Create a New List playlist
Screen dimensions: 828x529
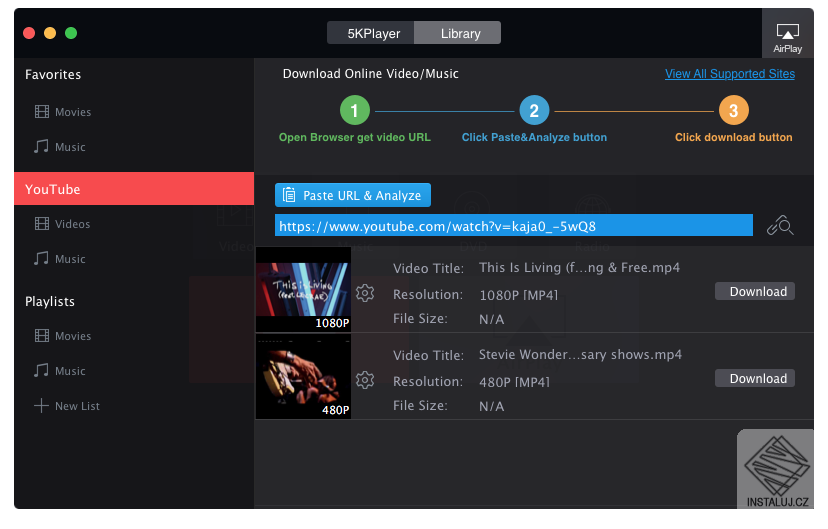point(77,406)
